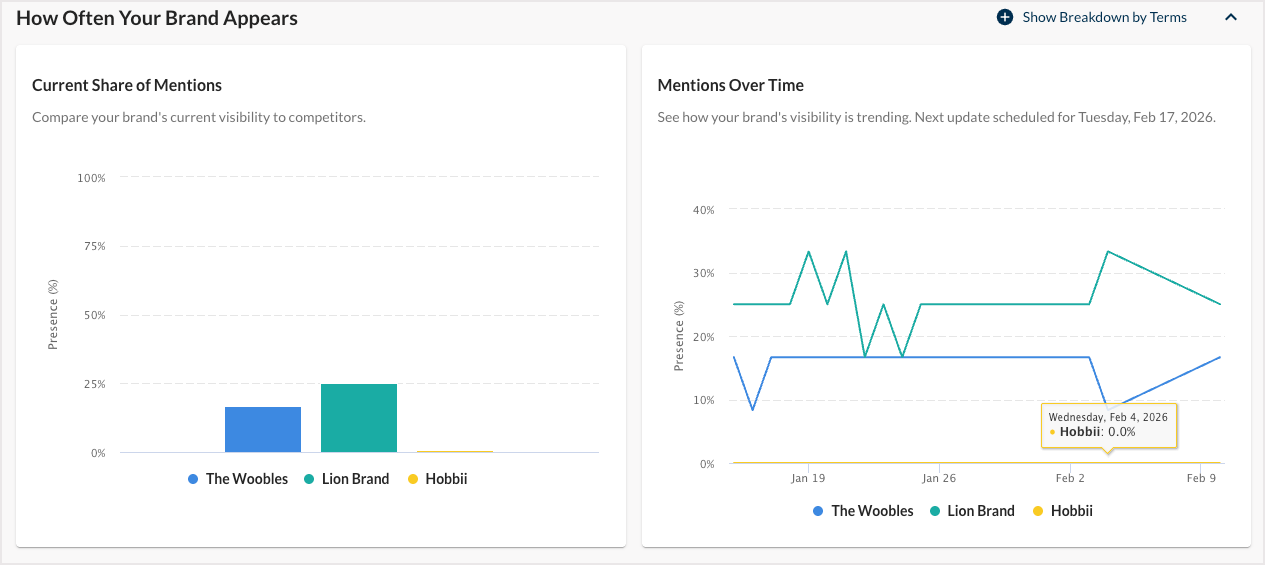
Task: Collapse the How Often Your Brand Appears section
Action: point(1231,17)
